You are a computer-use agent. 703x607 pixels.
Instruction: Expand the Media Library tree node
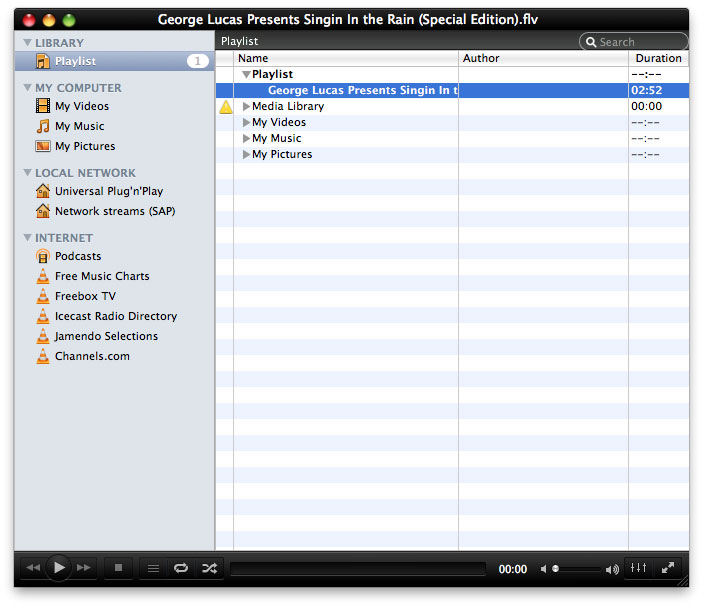246,106
